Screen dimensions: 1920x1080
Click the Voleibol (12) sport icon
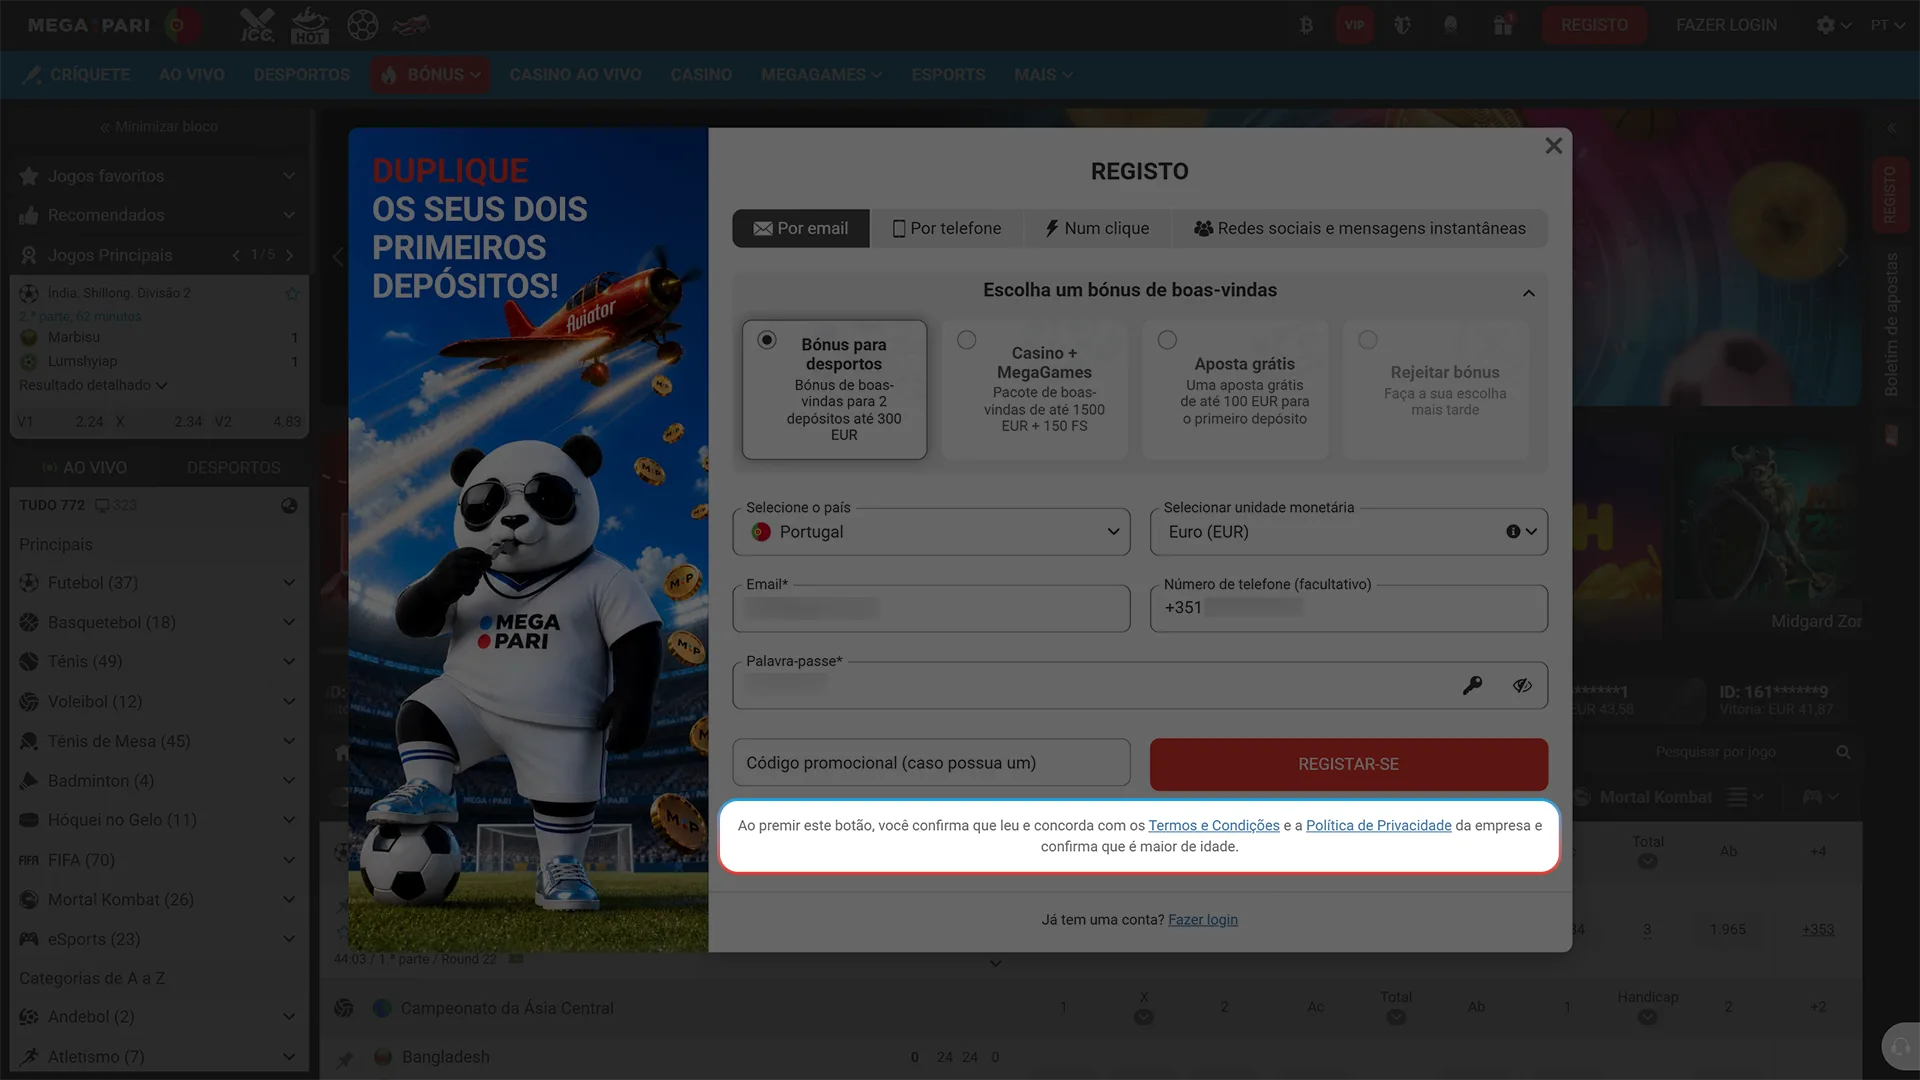tap(29, 702)
